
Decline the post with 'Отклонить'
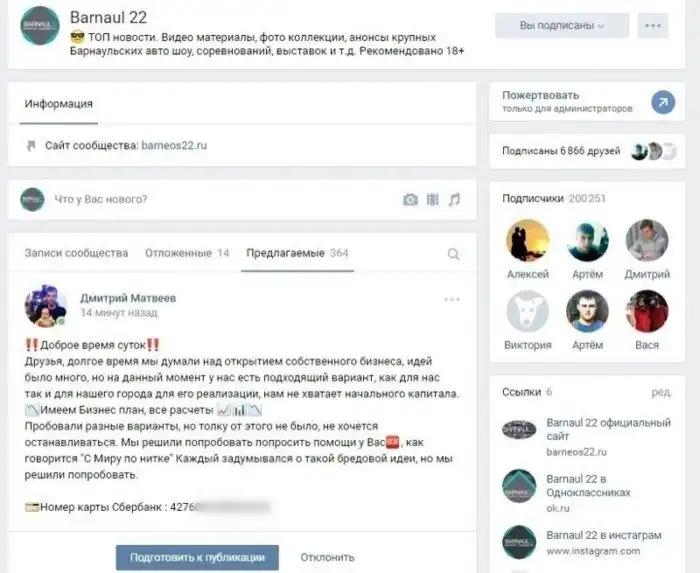tap(327, 557)
